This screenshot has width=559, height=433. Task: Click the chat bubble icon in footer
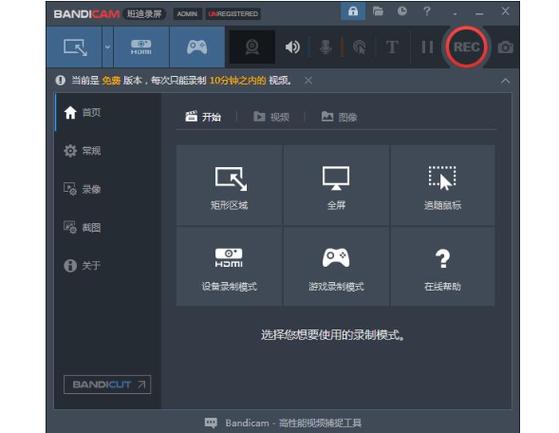211,423
